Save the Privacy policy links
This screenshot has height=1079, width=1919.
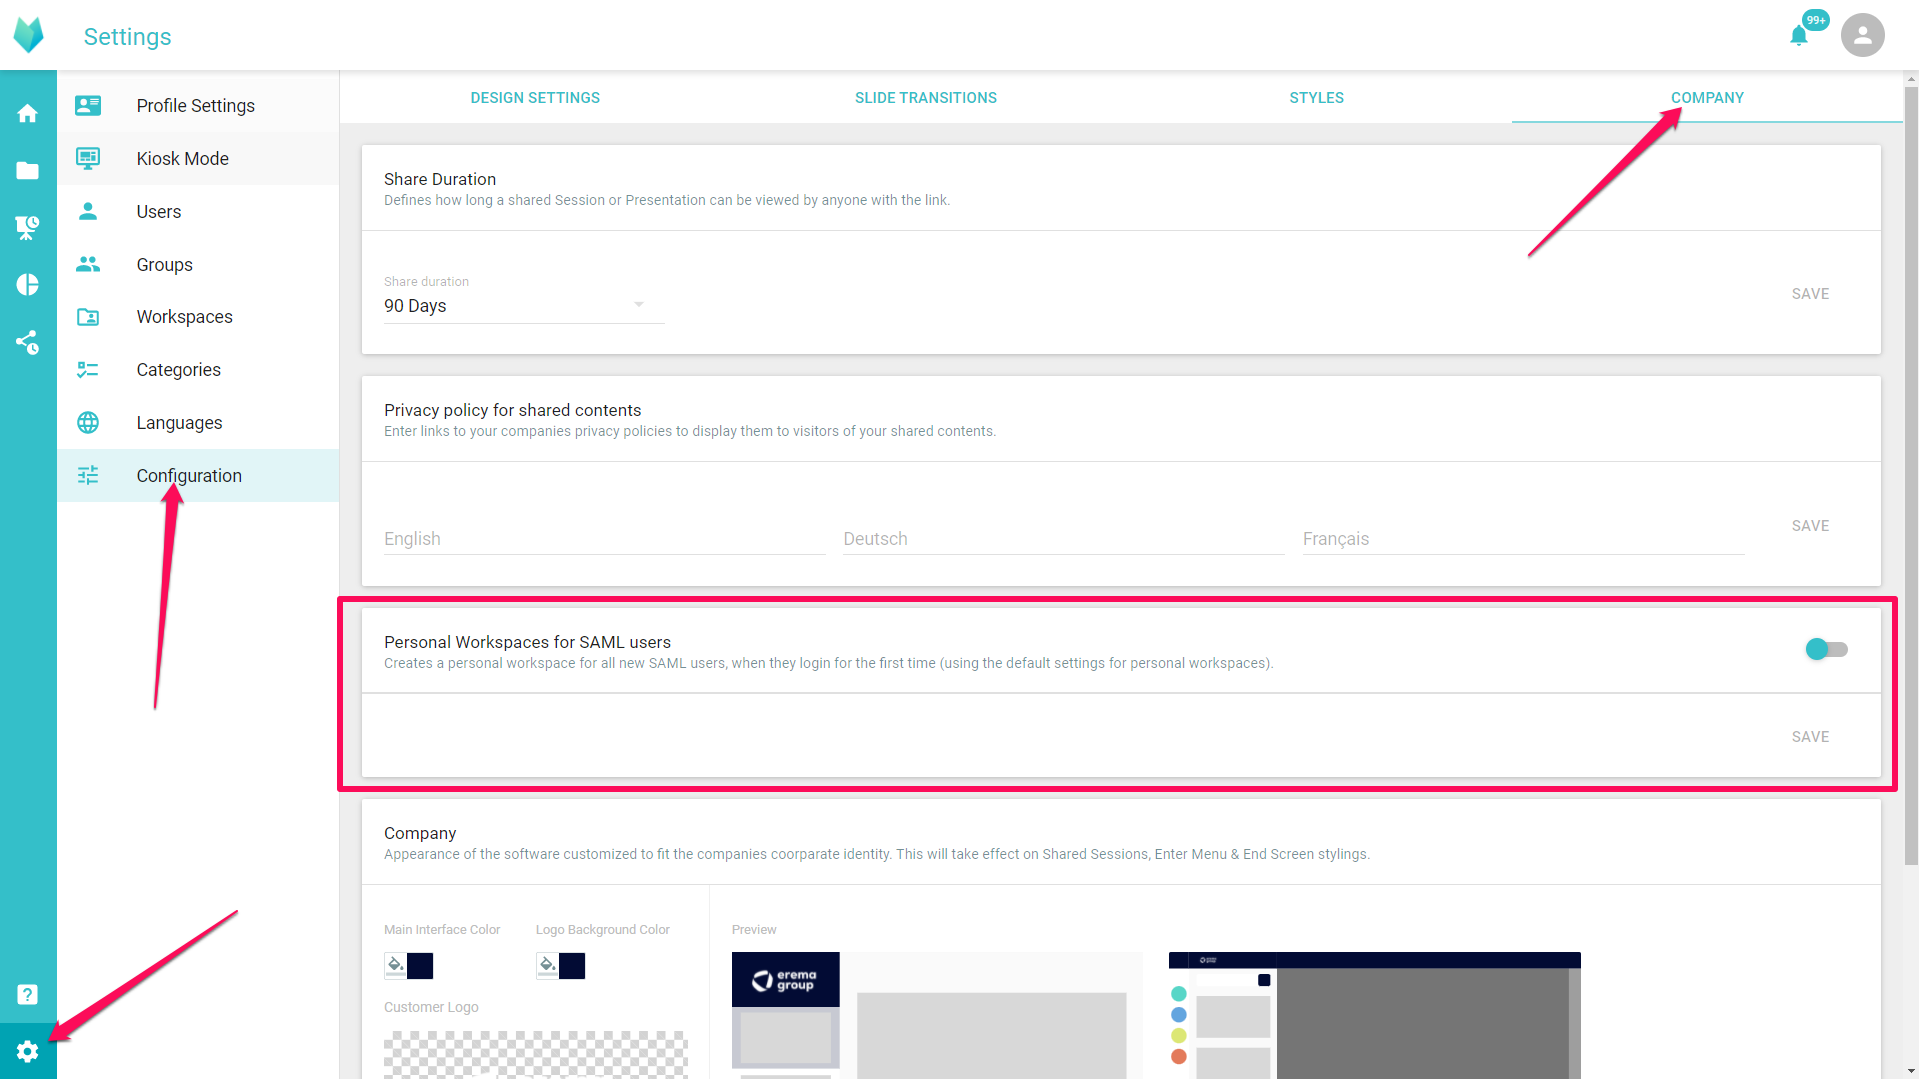pos(1810,526)
